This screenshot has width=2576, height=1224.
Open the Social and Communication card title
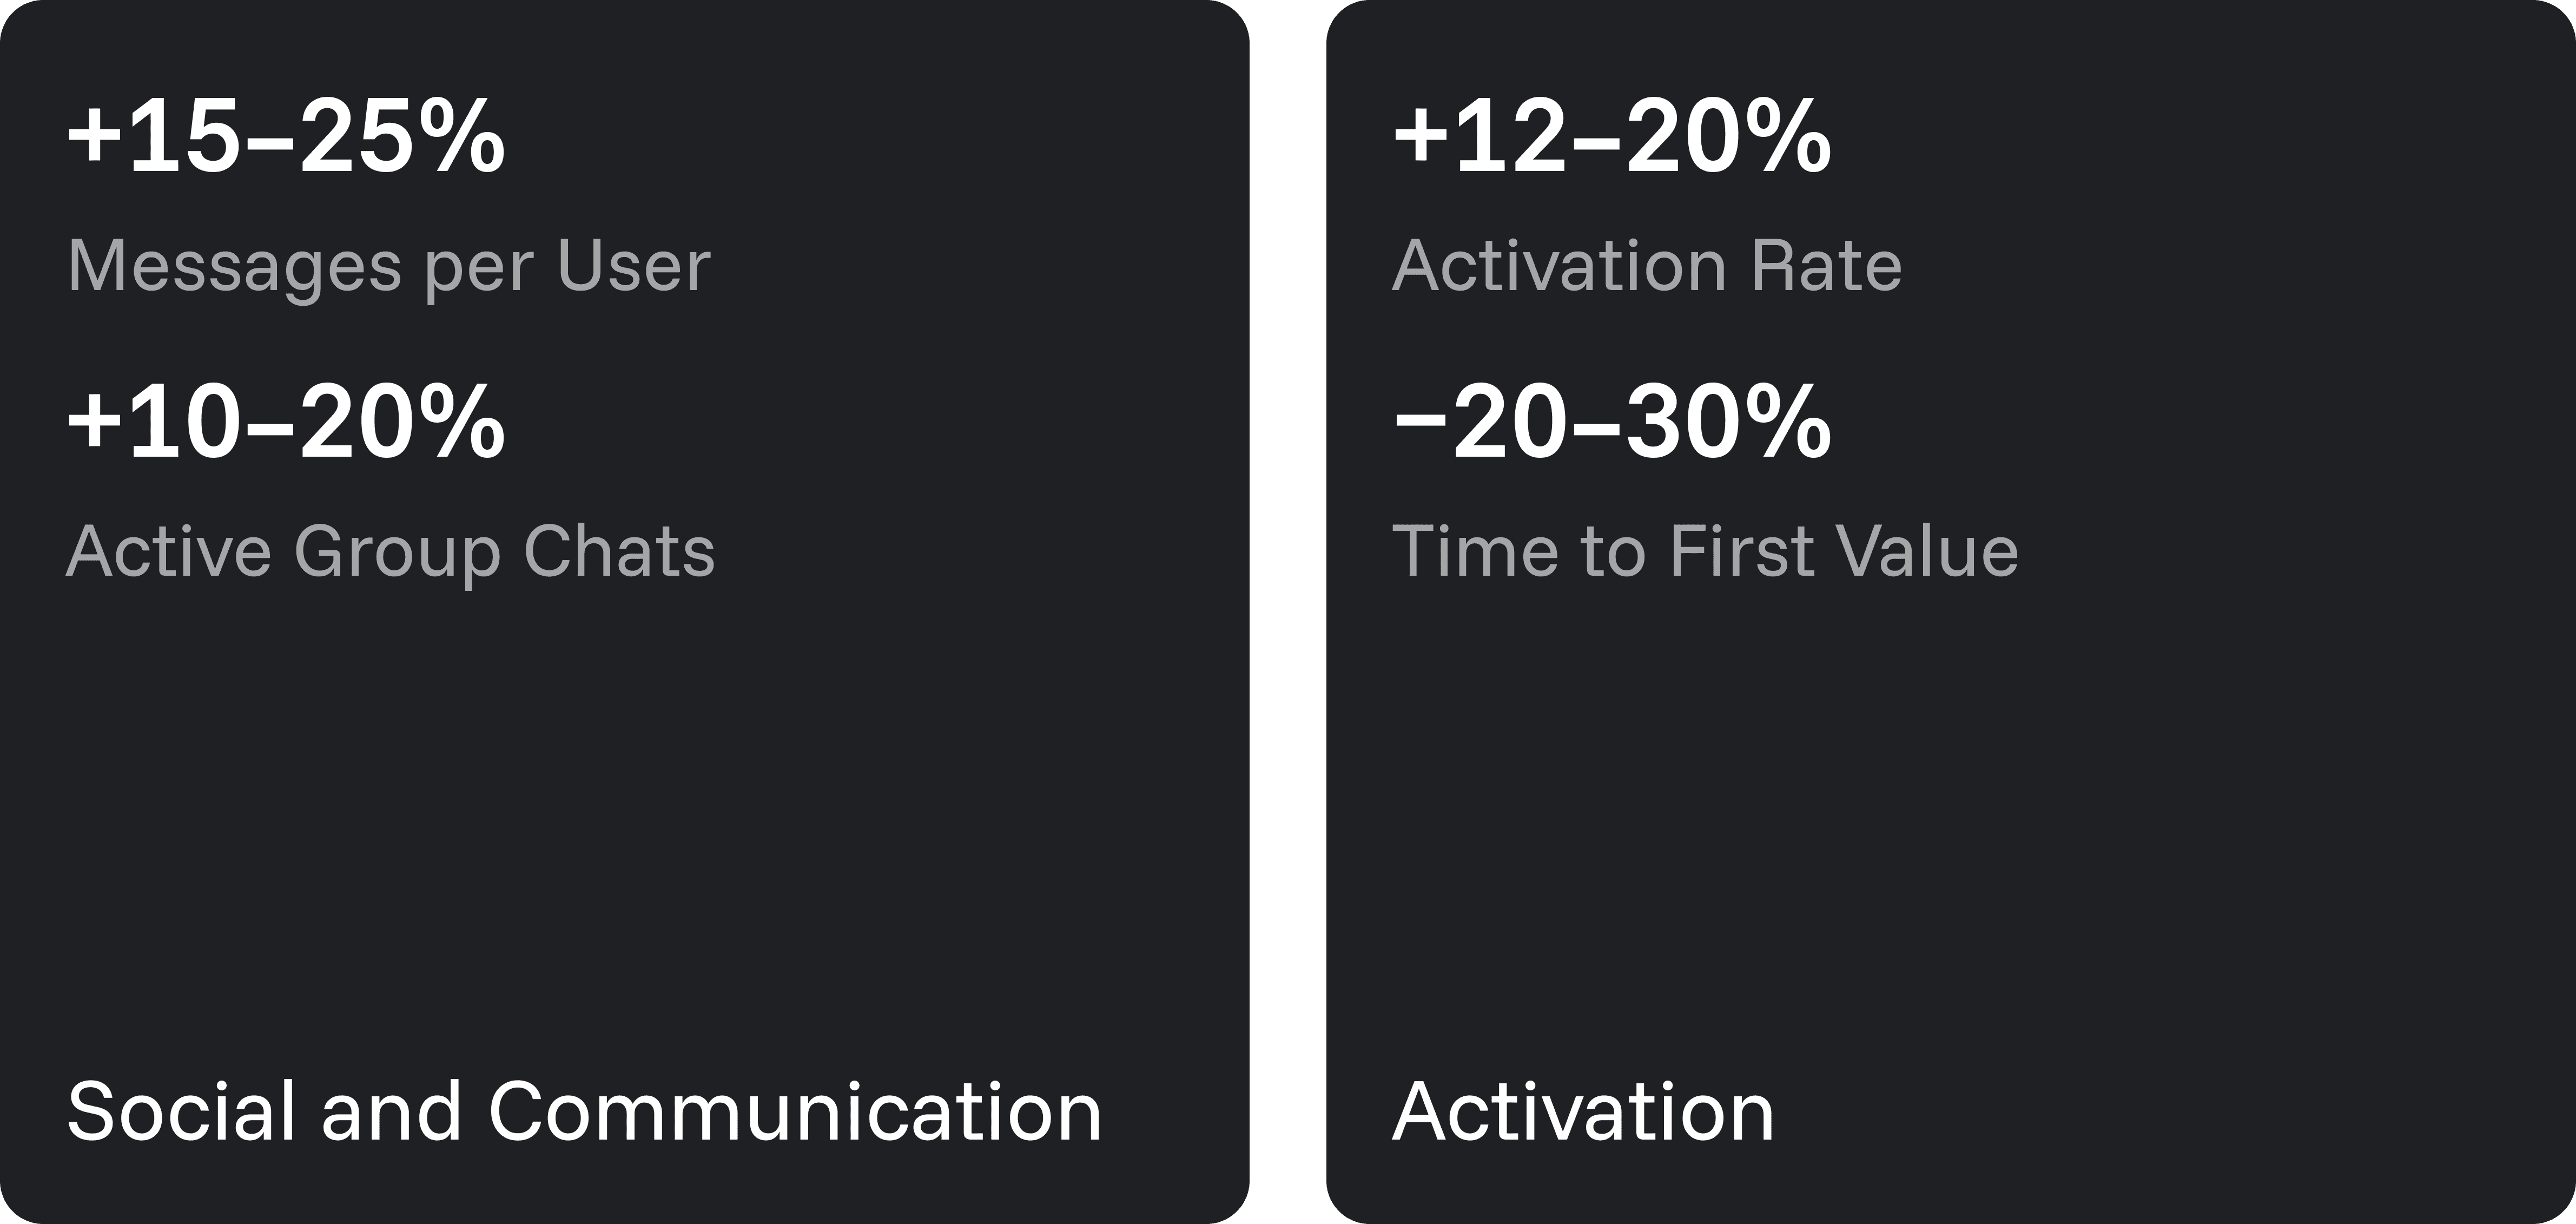pos(584,1111)
